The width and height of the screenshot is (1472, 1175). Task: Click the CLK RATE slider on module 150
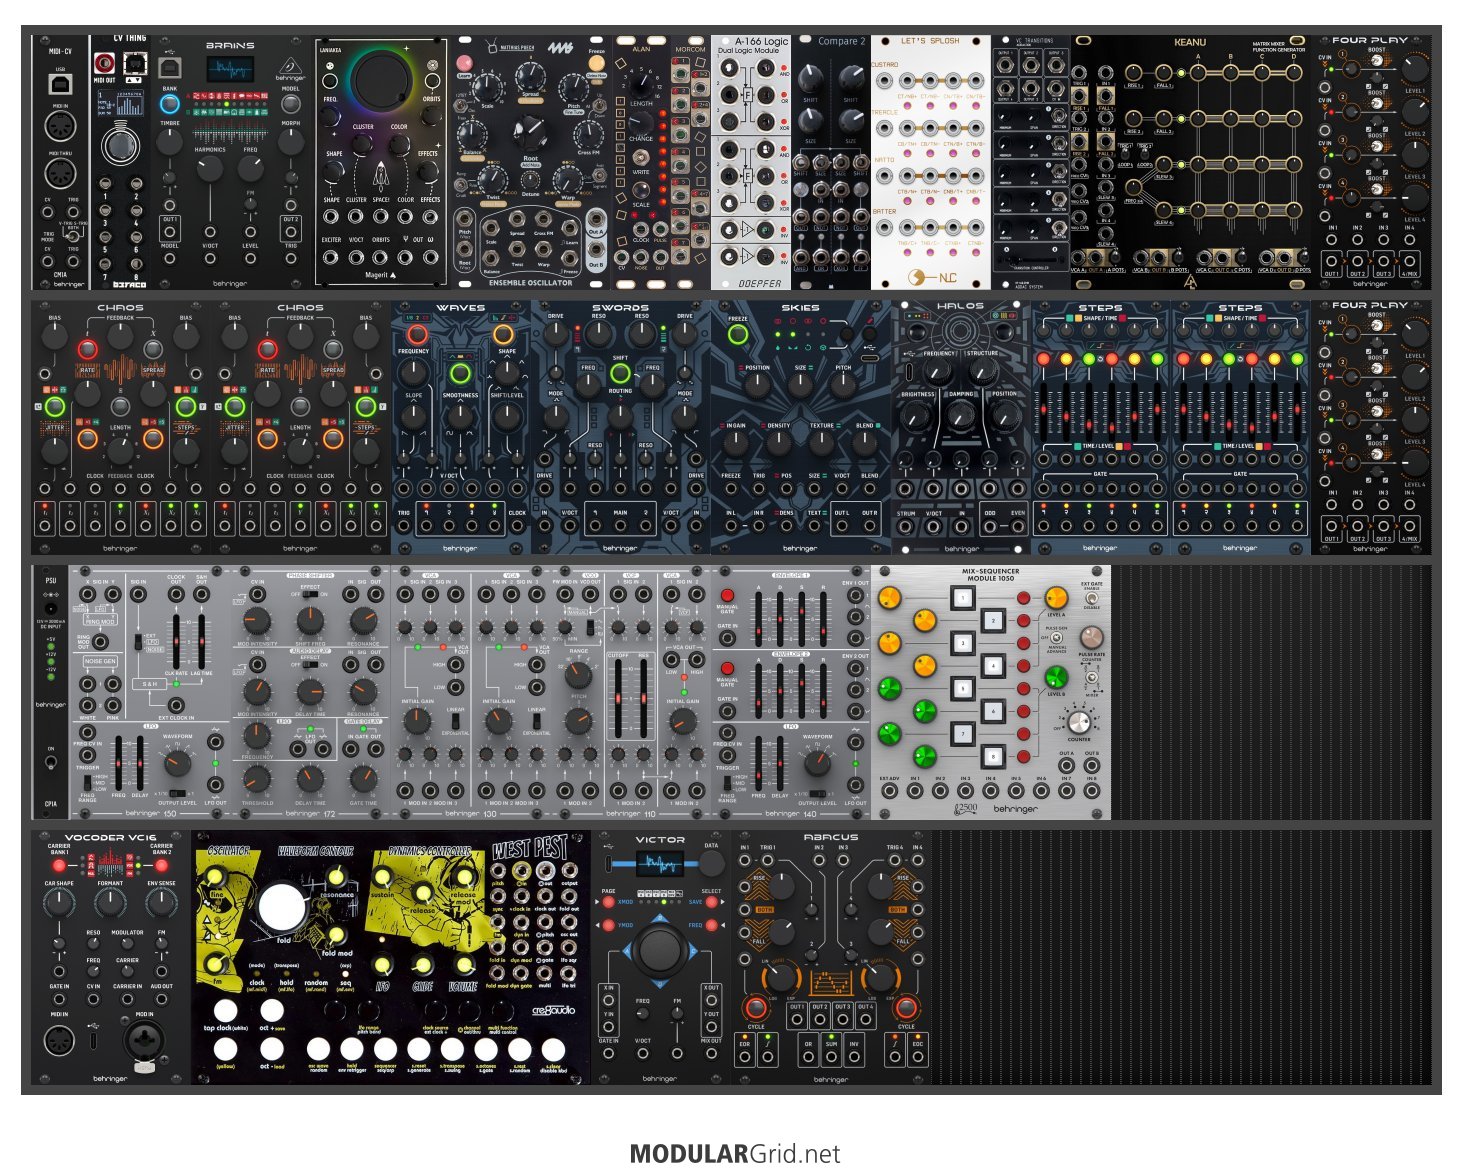point(177,643)
